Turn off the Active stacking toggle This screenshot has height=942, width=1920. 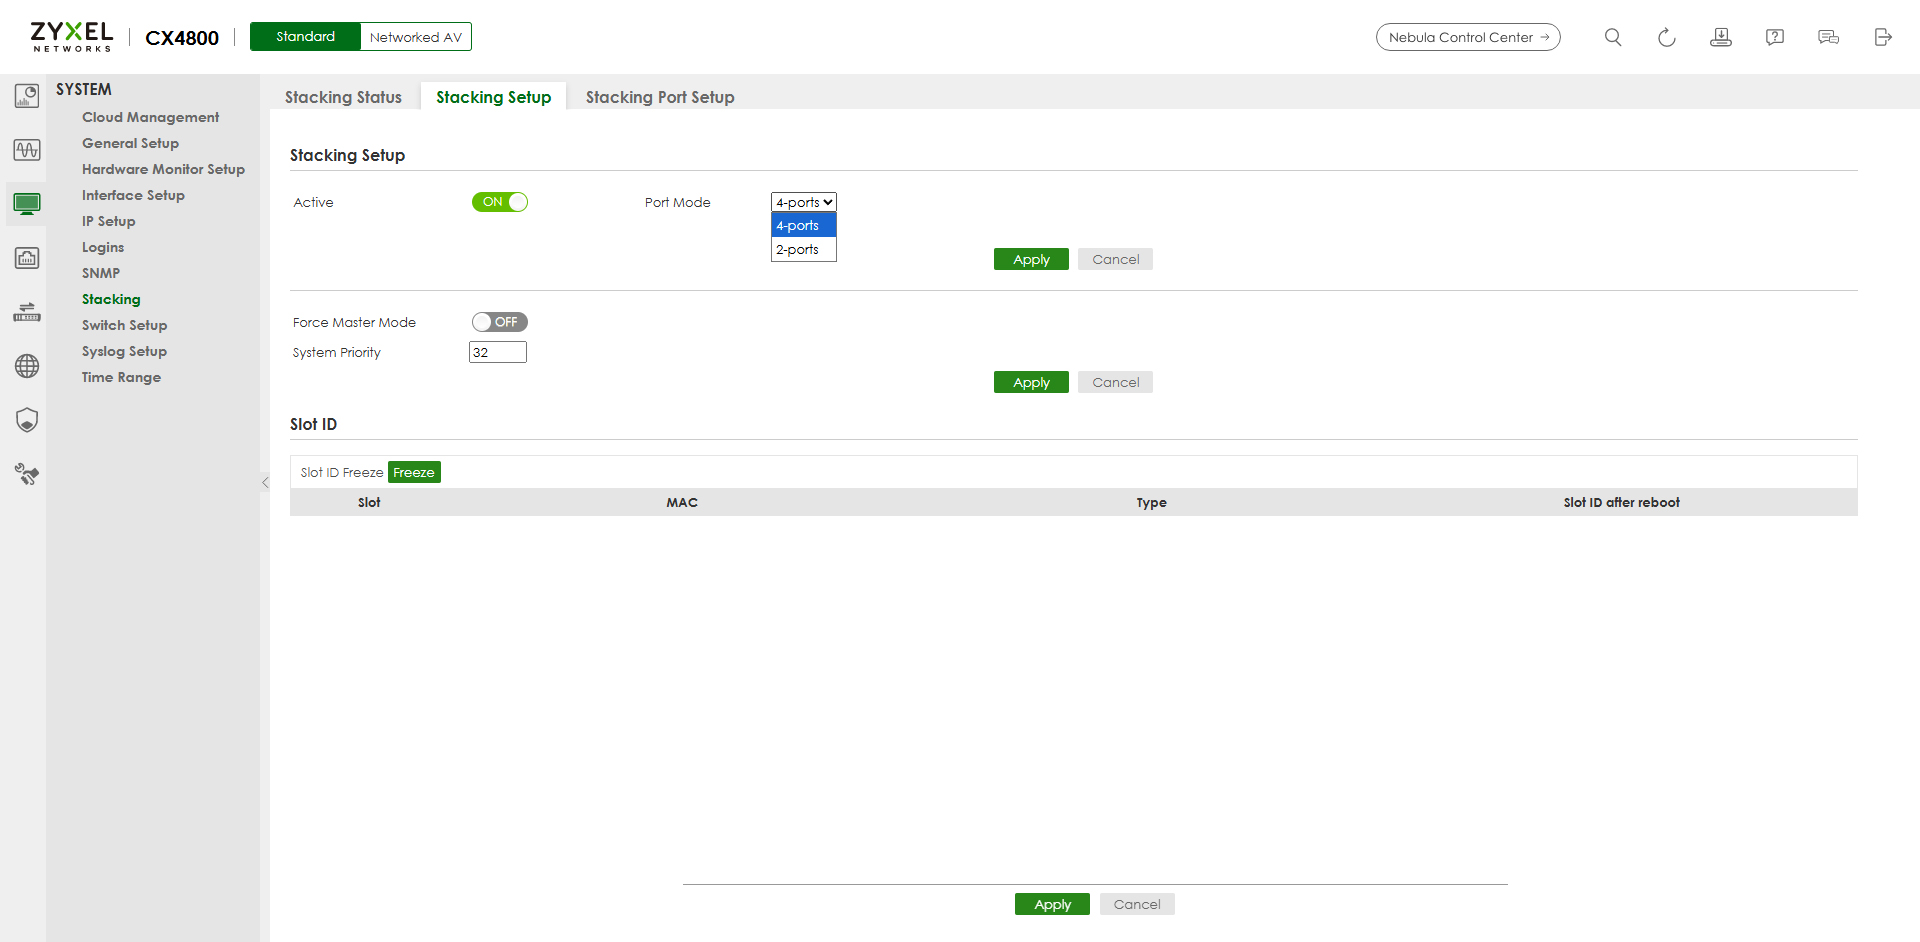(499, 202)
